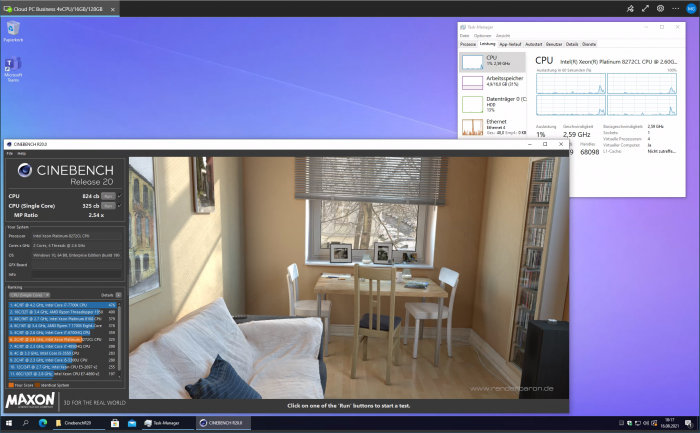
Task: Click the Identical System legend swatch
Action: click(x=38, y=385)
